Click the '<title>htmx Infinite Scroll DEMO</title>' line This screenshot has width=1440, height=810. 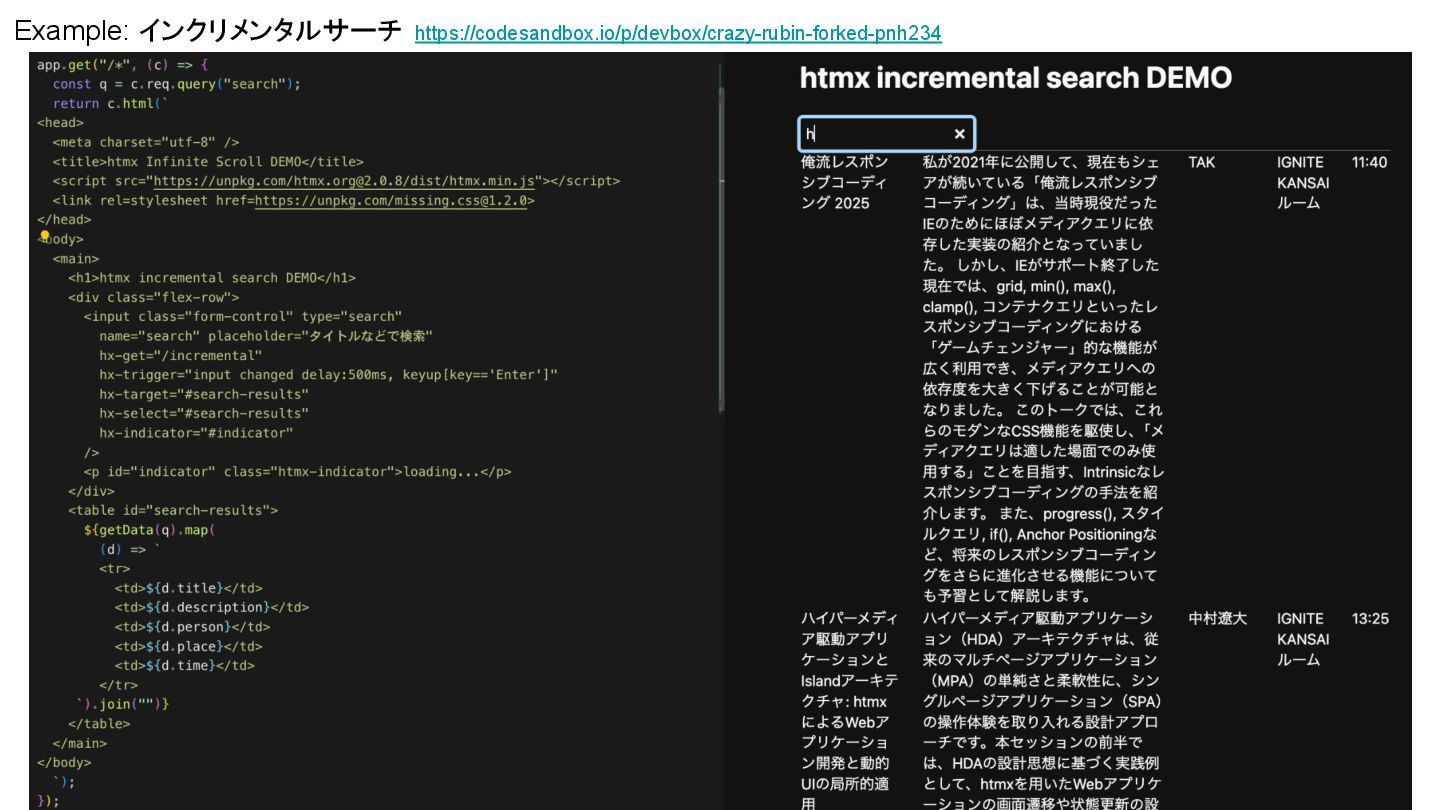[x=208, y=161]
